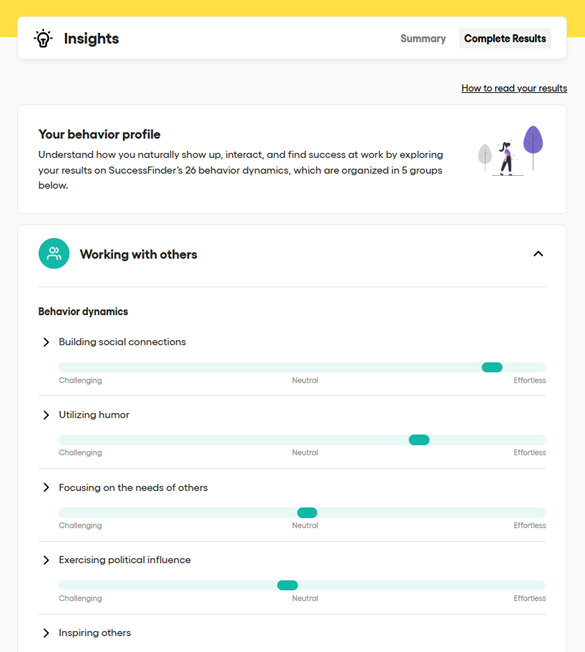Image resolution: width=585 pixels, height=652 pixels.
Task: Select the Complete Results tab
Action: (x=505, y=38)
